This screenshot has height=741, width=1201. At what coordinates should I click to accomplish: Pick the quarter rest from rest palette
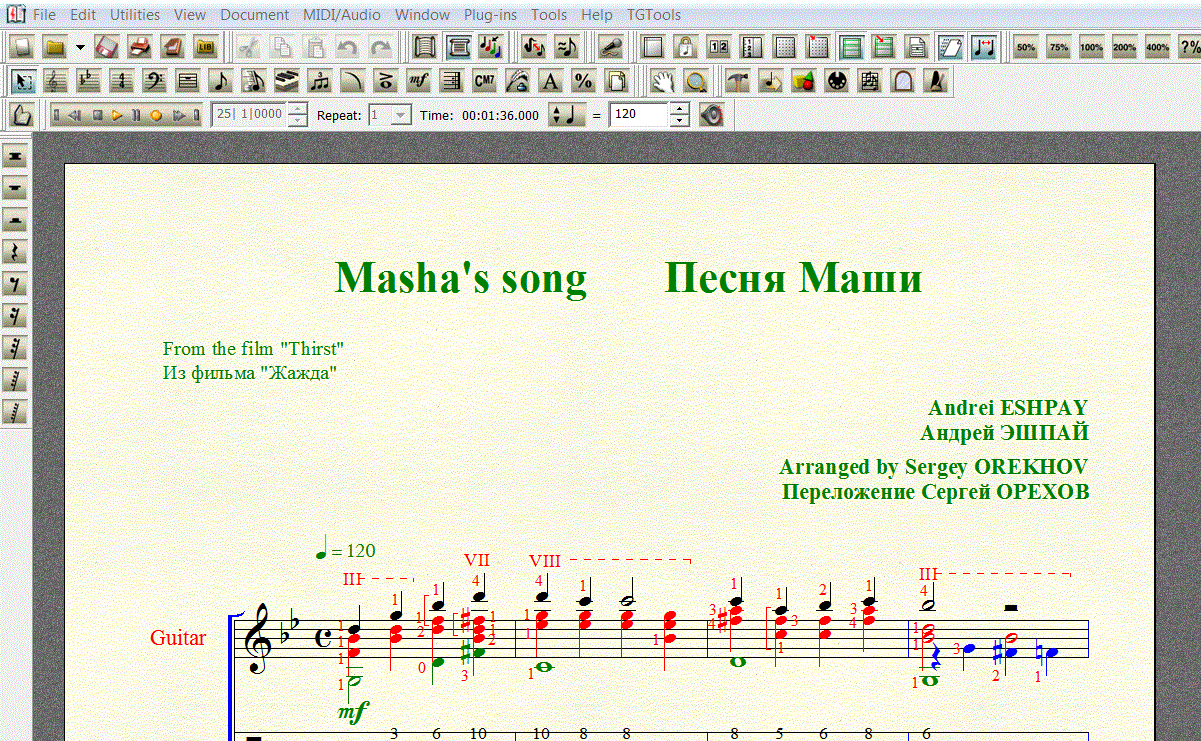[16, 252]
